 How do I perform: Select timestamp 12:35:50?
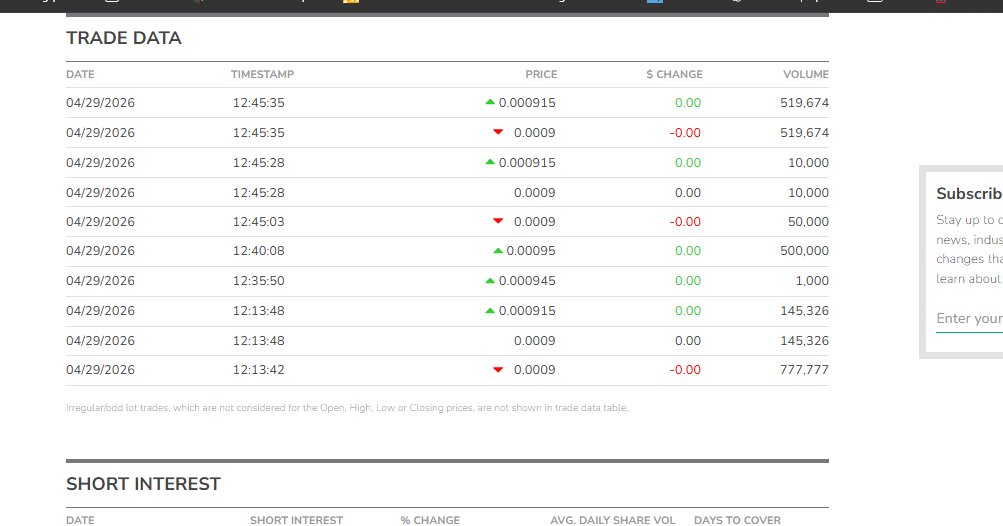[258, 281]
